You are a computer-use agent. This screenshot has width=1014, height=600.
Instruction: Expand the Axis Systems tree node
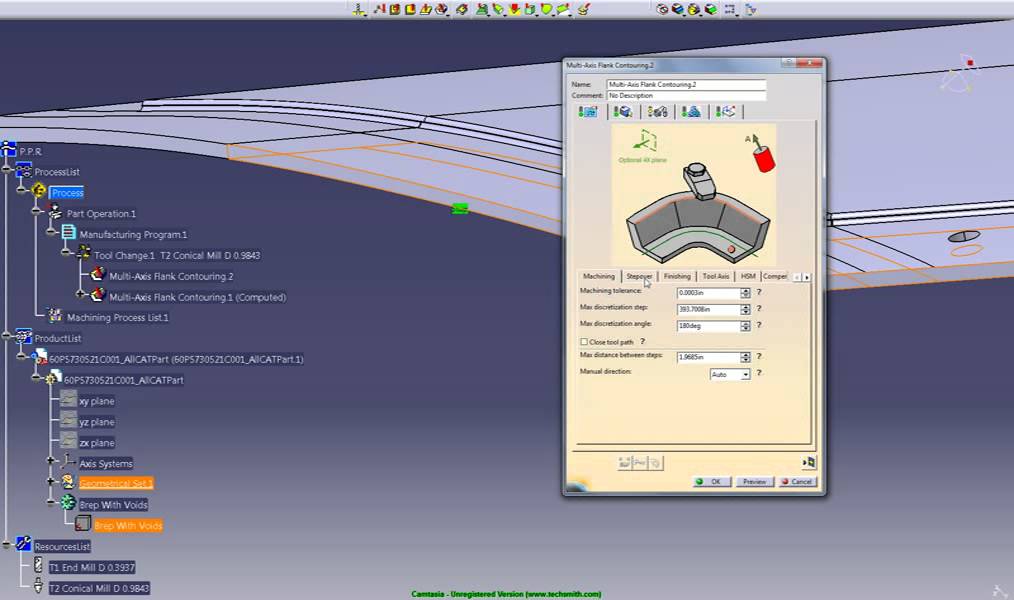point(52,462)
